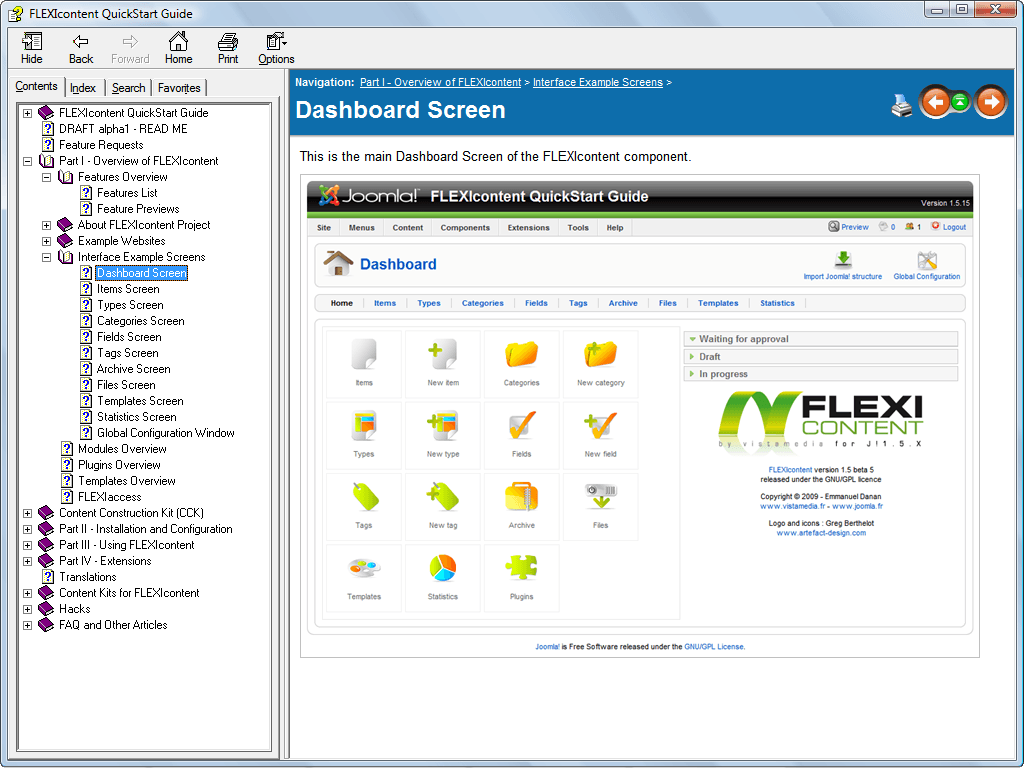Expand the Draft panel
The height and width of the screenshot is (768, 1024).
pyautogui.click(x=821, y=357)
